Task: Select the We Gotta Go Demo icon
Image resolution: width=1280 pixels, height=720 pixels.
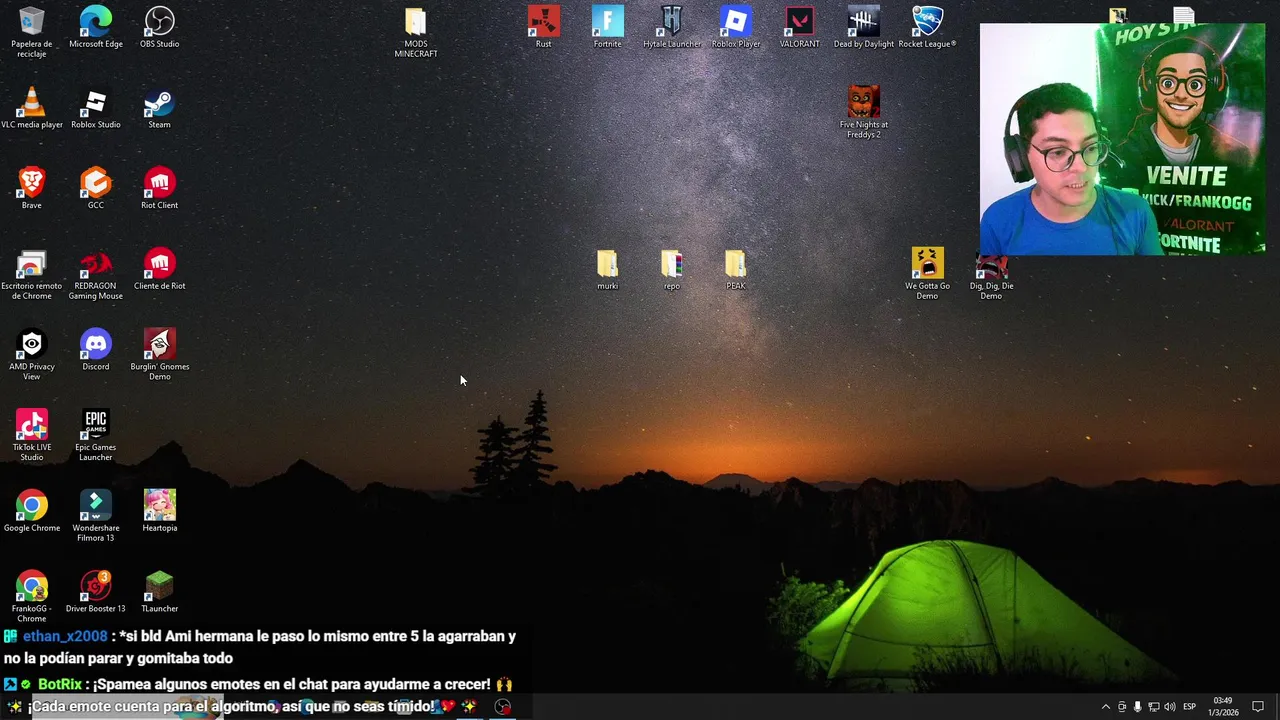Action: click(x=928, y=274)
